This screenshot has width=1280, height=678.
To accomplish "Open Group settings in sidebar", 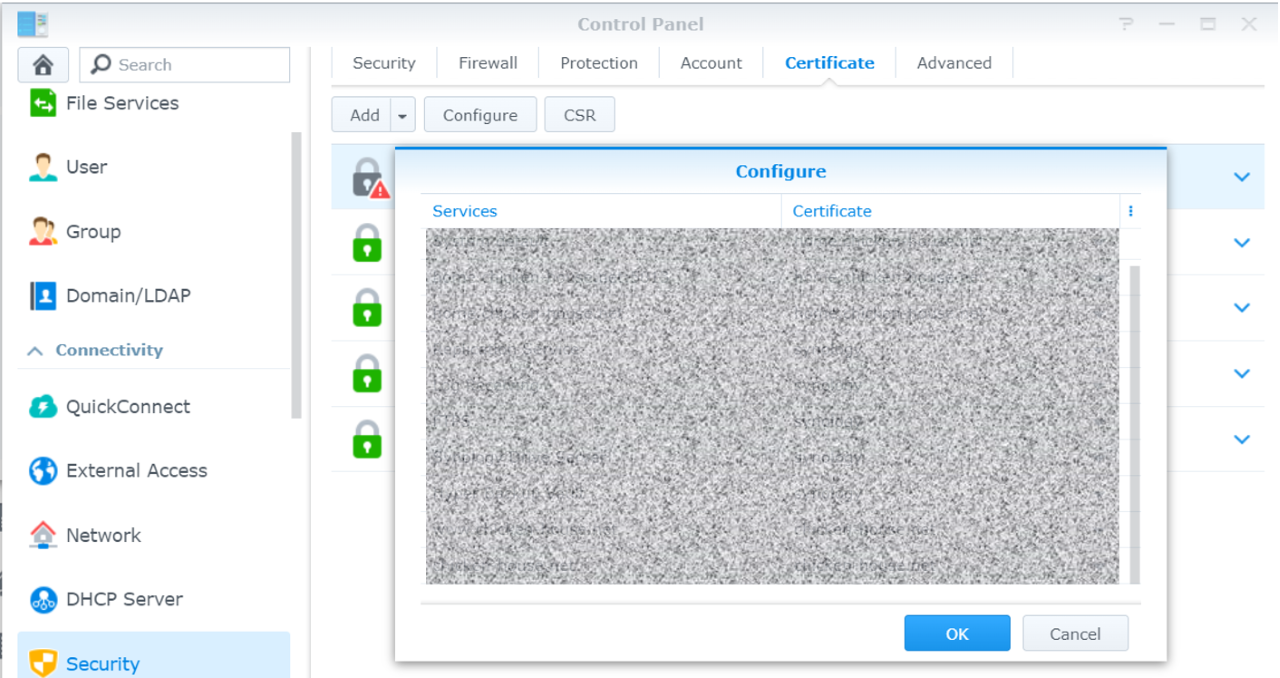I will coord(92,232).
